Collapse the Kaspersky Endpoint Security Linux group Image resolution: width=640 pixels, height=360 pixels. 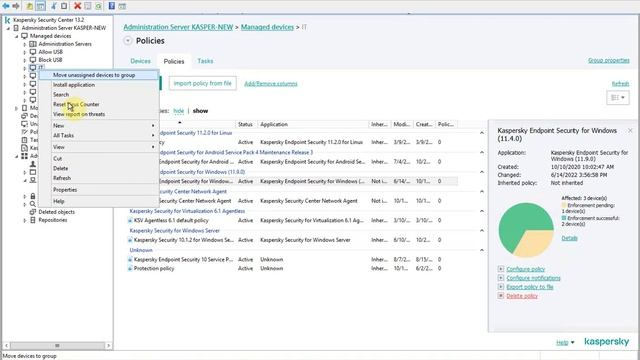tap(482, 133)
